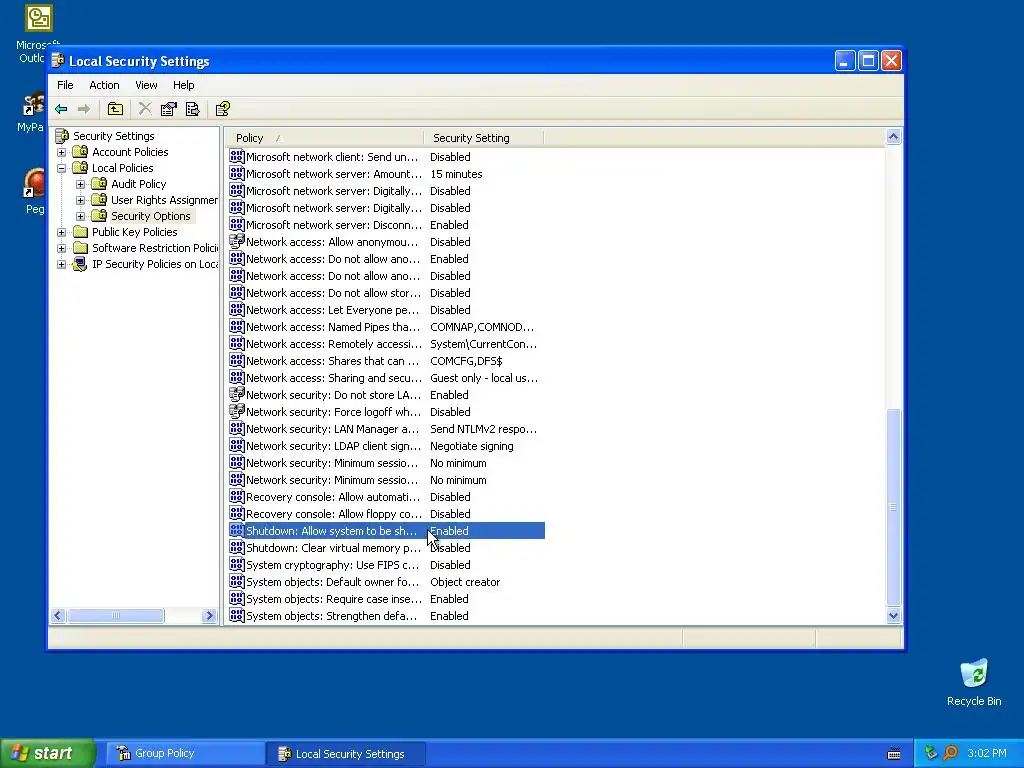Click the green tray icon left of magnifier
The image size is (1024, 768).
(x=931, y=753)
